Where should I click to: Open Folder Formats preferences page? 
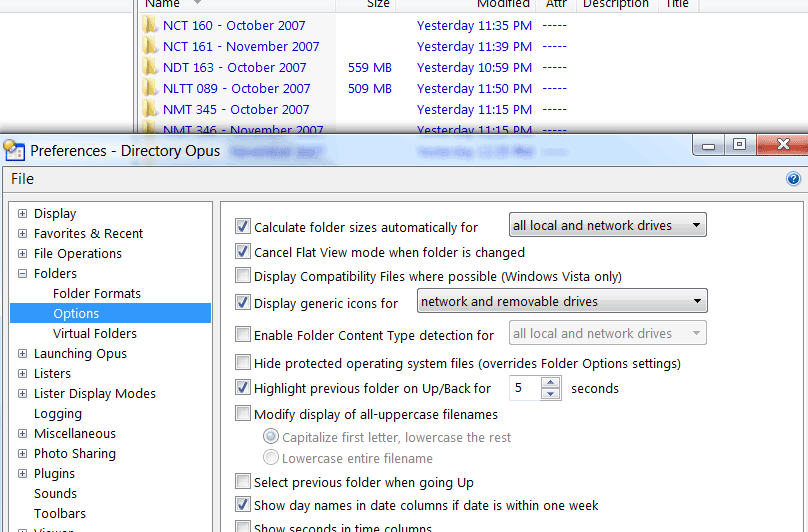click(97, 293)
